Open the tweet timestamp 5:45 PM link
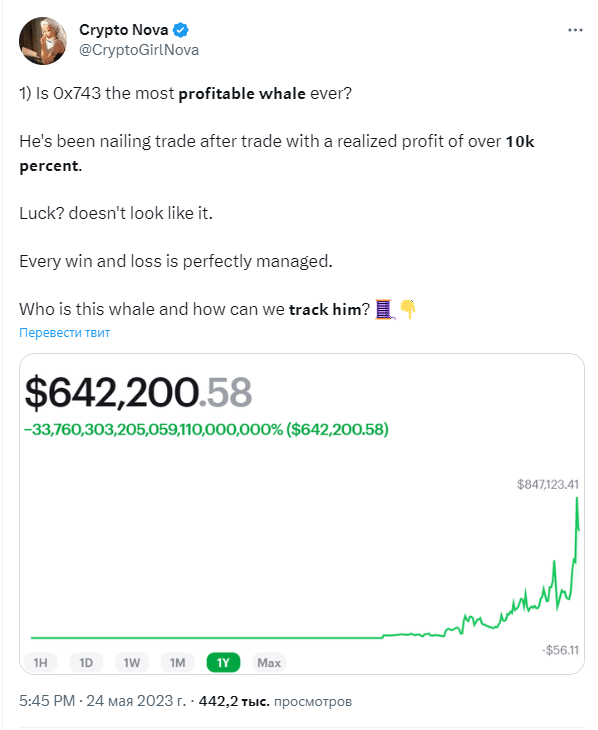This screenshot has width=598, height=730. [x=47, y=701]
